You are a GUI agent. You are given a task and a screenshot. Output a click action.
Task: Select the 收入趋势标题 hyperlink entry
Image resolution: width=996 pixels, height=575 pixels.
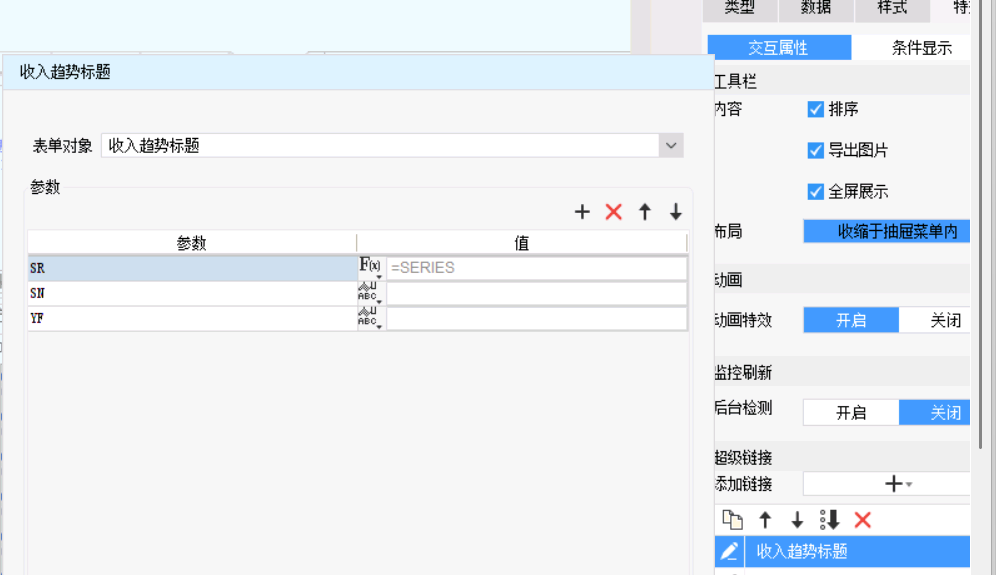857,551
